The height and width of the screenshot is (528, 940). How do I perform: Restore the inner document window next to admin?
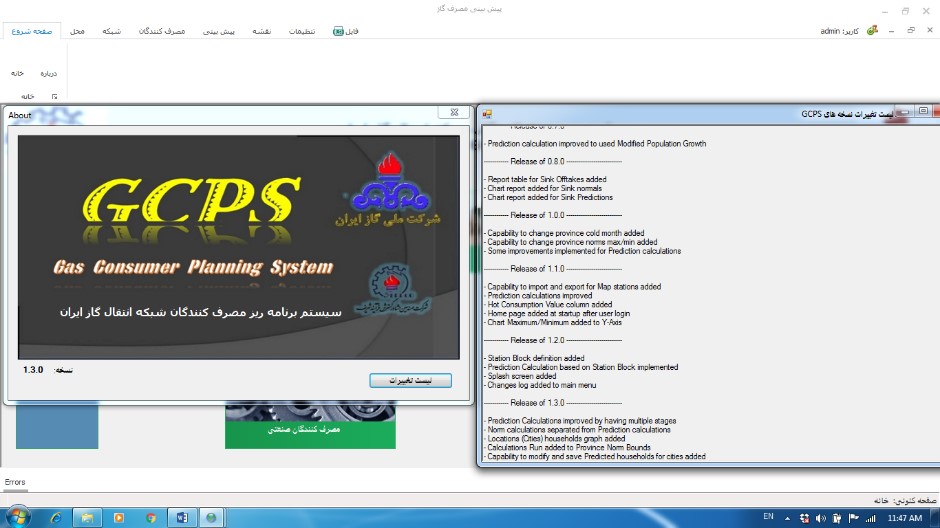pyautogui.click(x=911, y=31)
